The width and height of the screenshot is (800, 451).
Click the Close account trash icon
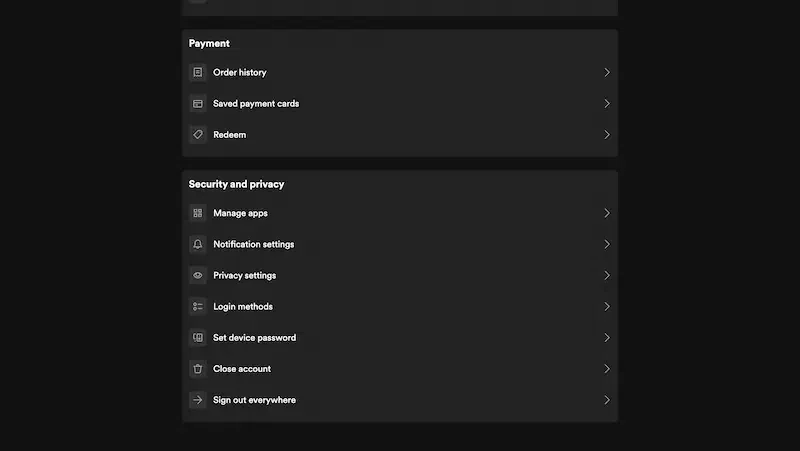[x=198, y=369]
